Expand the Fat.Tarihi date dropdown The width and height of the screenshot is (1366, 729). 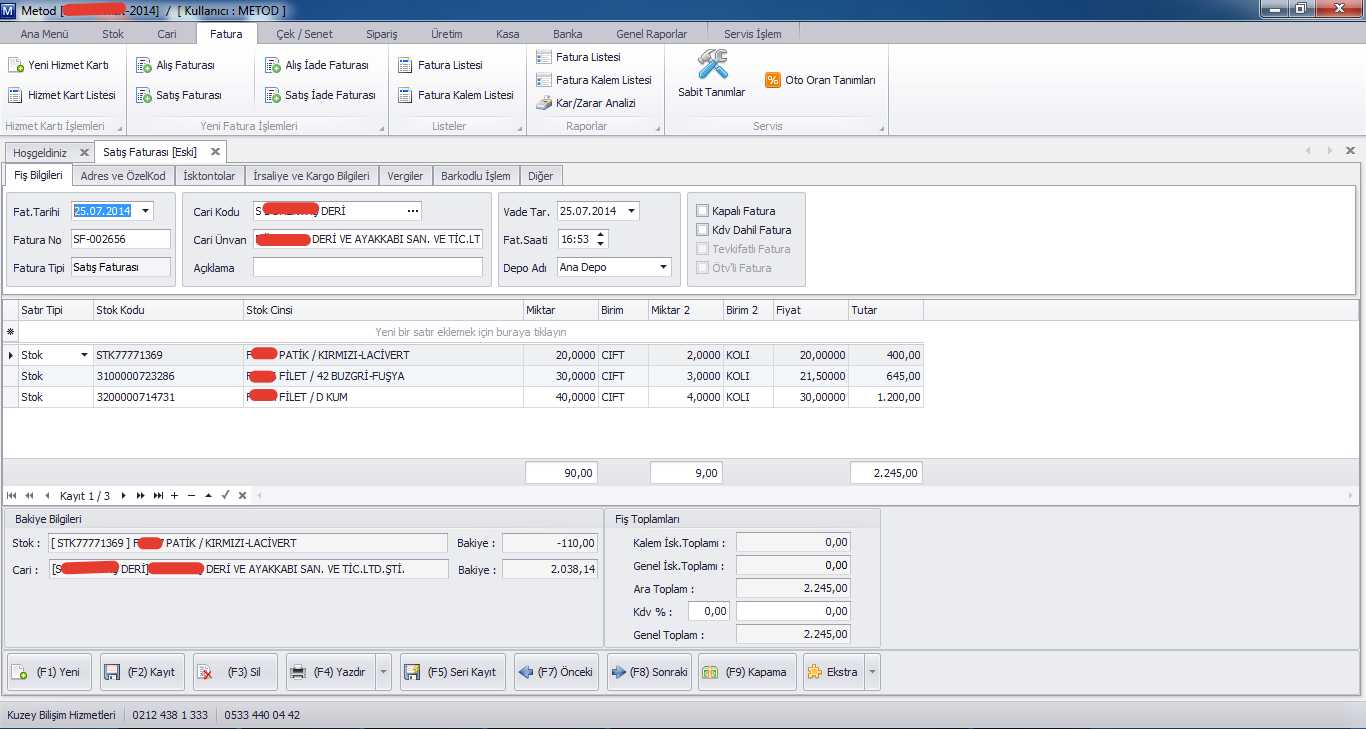click(x=145, y=211)
